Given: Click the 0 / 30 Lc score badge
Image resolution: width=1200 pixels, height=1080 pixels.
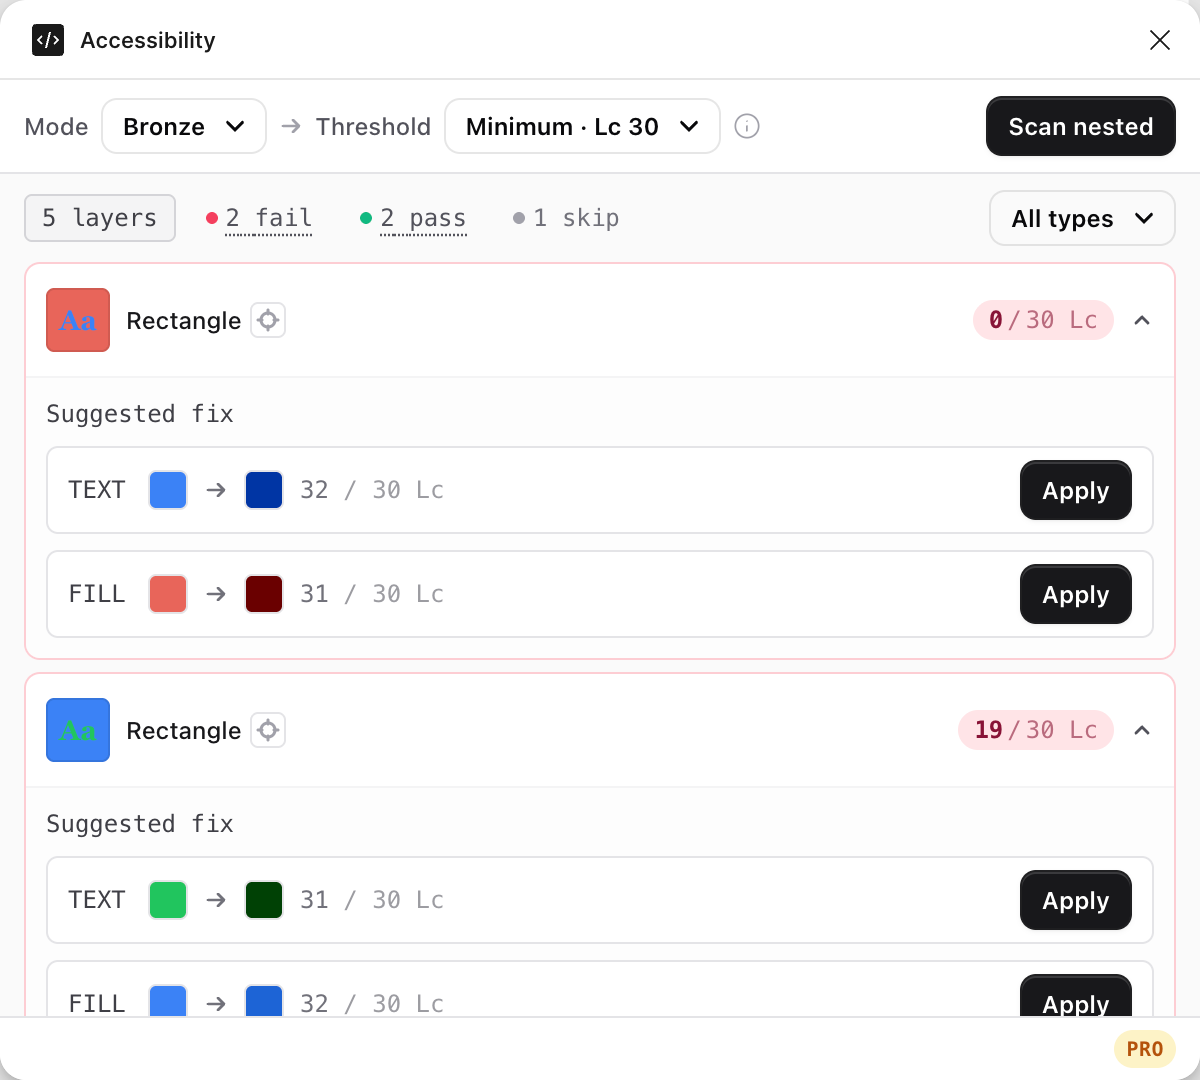Looking at the screenshot, I should [x=1043, y=320].
